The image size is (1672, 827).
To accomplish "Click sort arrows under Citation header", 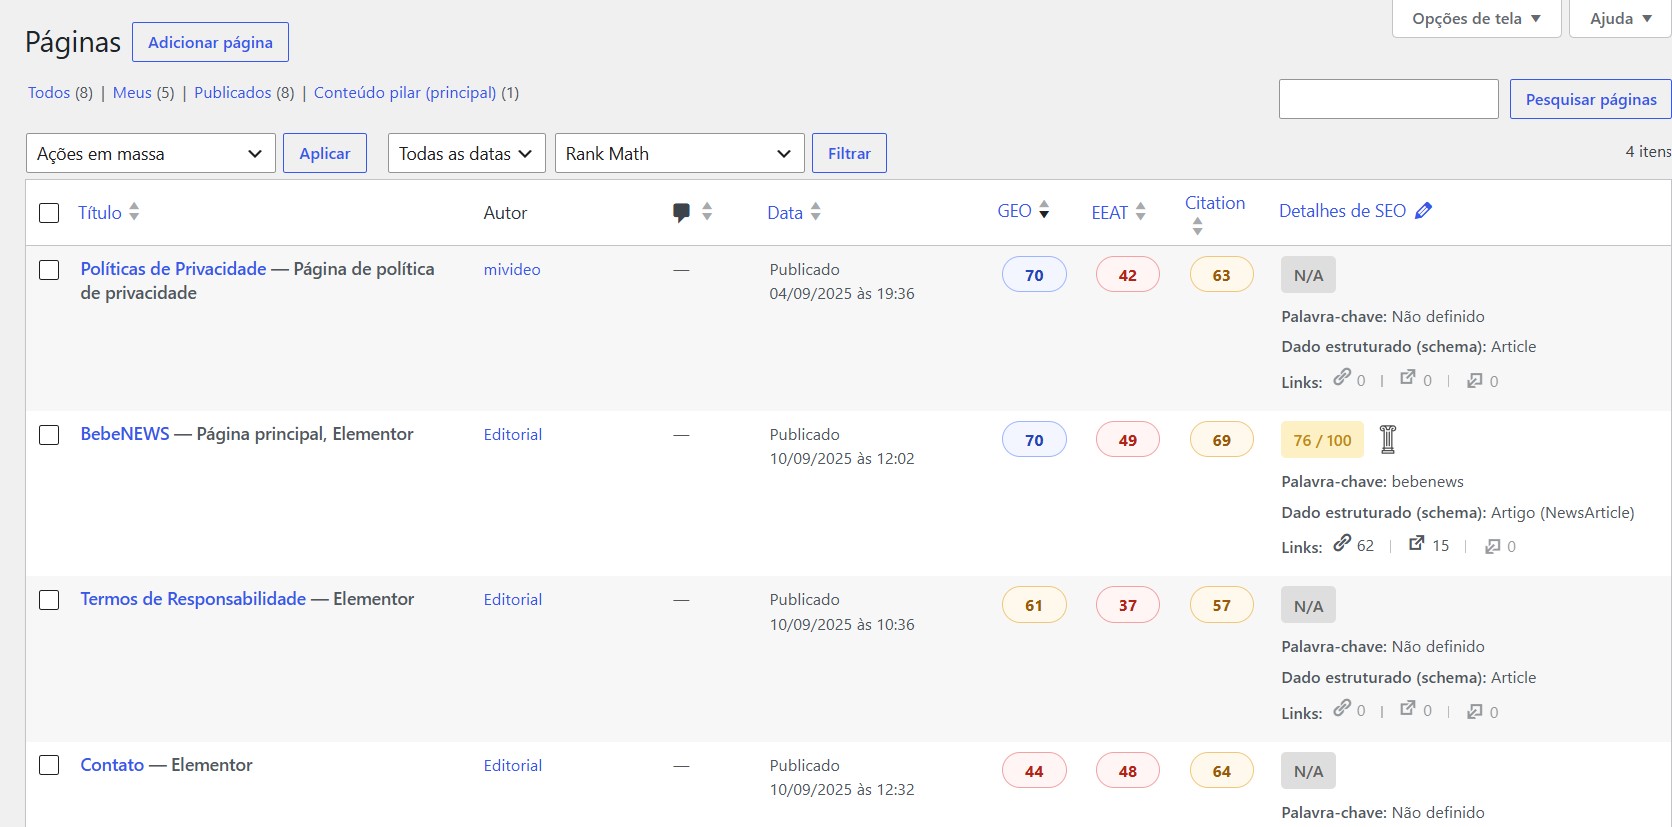I will [x=1197, y=227].
